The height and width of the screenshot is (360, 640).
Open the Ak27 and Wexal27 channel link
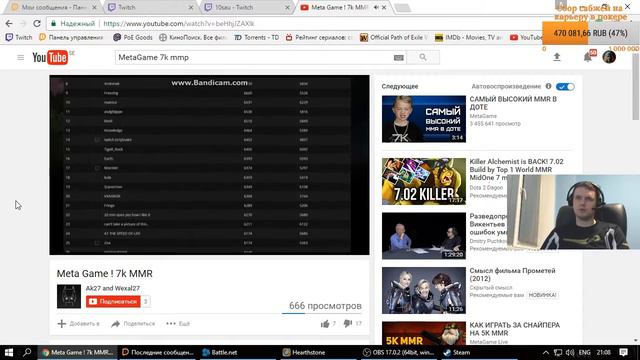point(113,288)
